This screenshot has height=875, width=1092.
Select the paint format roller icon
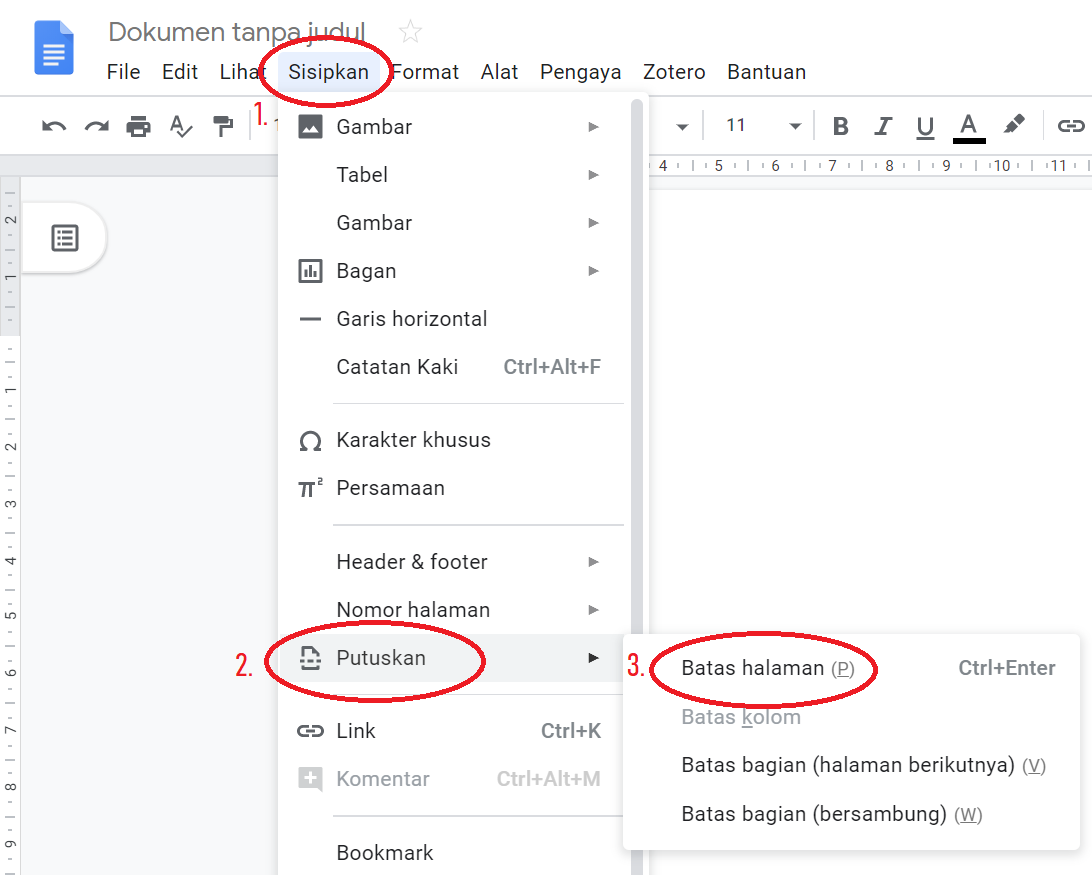tap(222, 126)
